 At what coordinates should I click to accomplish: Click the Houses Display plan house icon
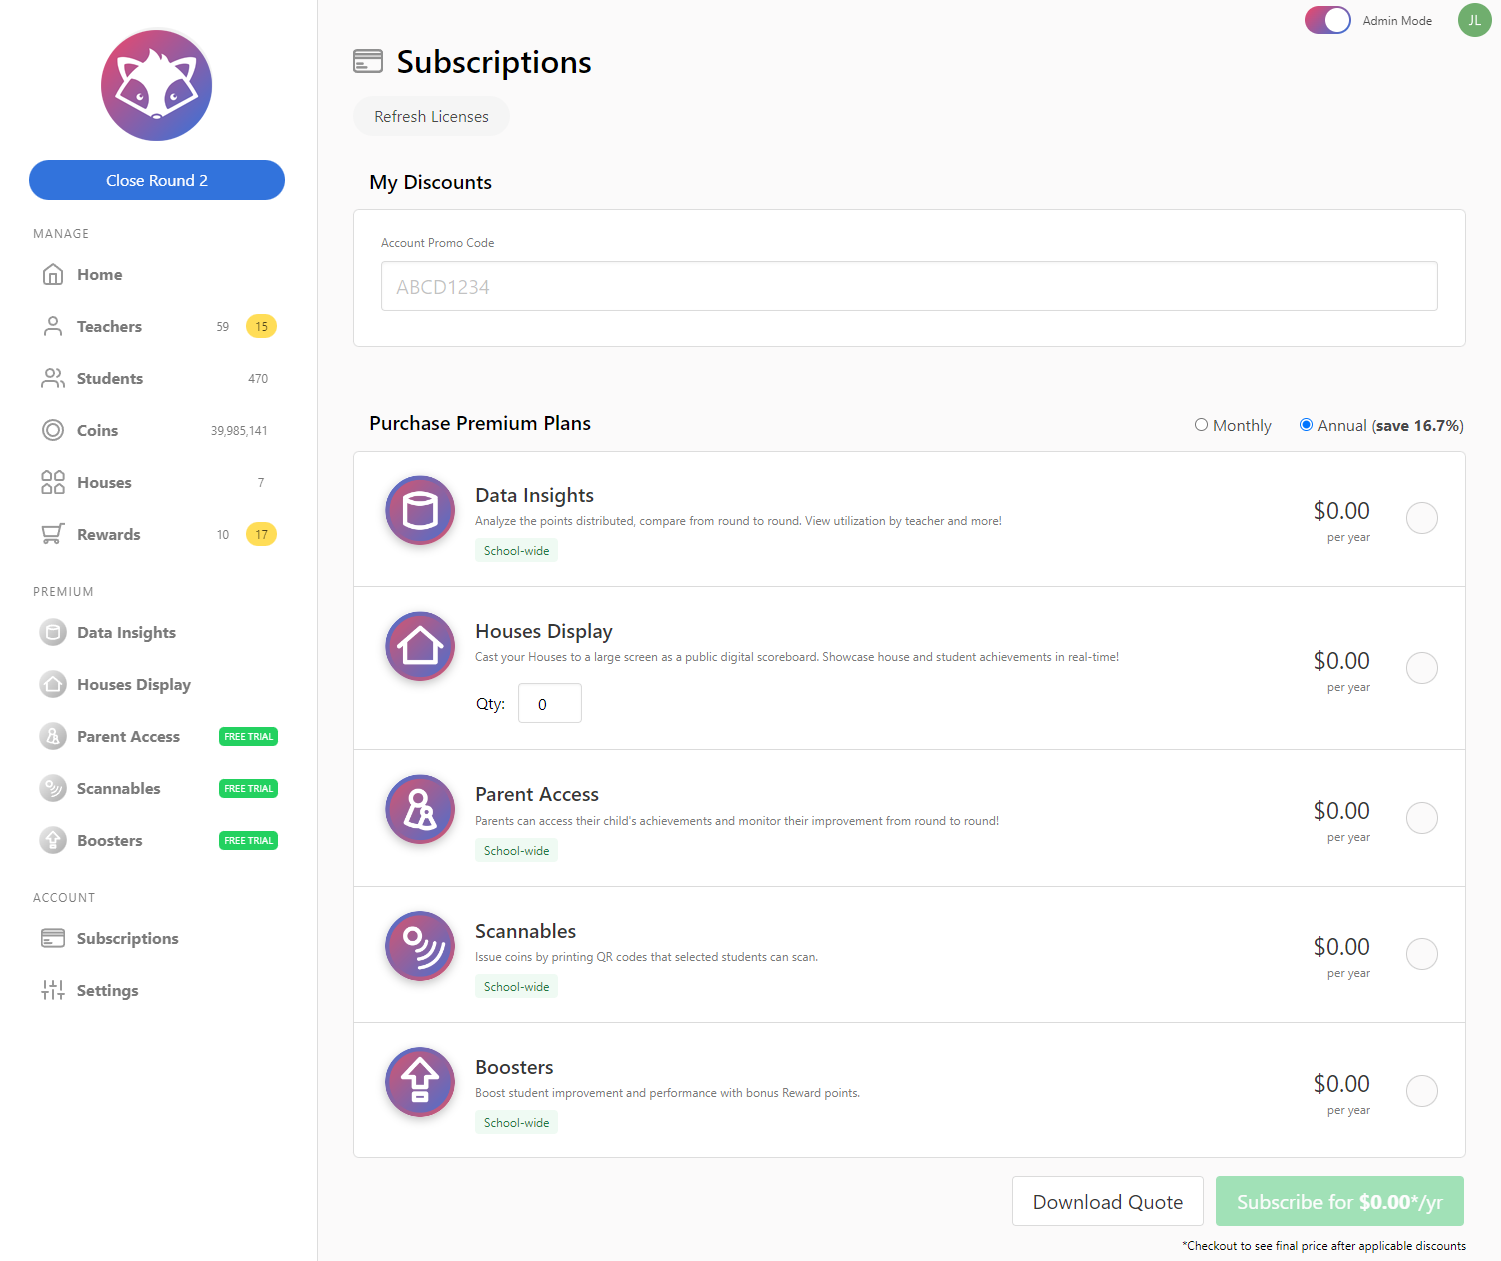pos(420,647)
